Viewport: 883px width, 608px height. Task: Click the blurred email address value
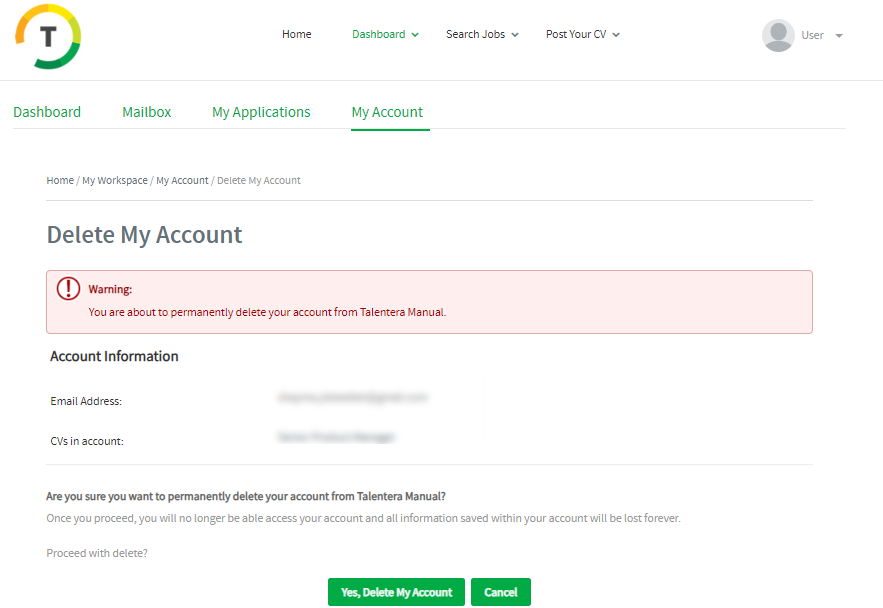pos(353,397)
